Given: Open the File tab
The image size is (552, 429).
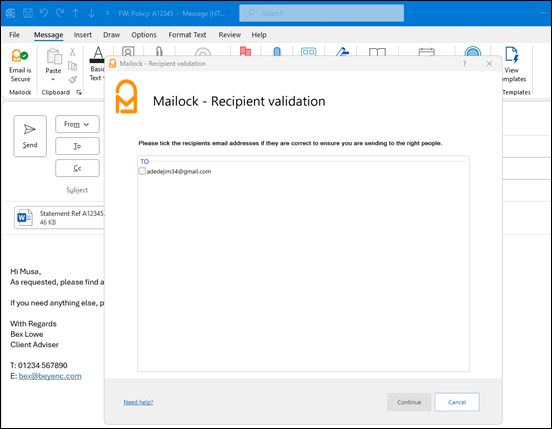Looking at the screenshot, I should tap(14, 35).
